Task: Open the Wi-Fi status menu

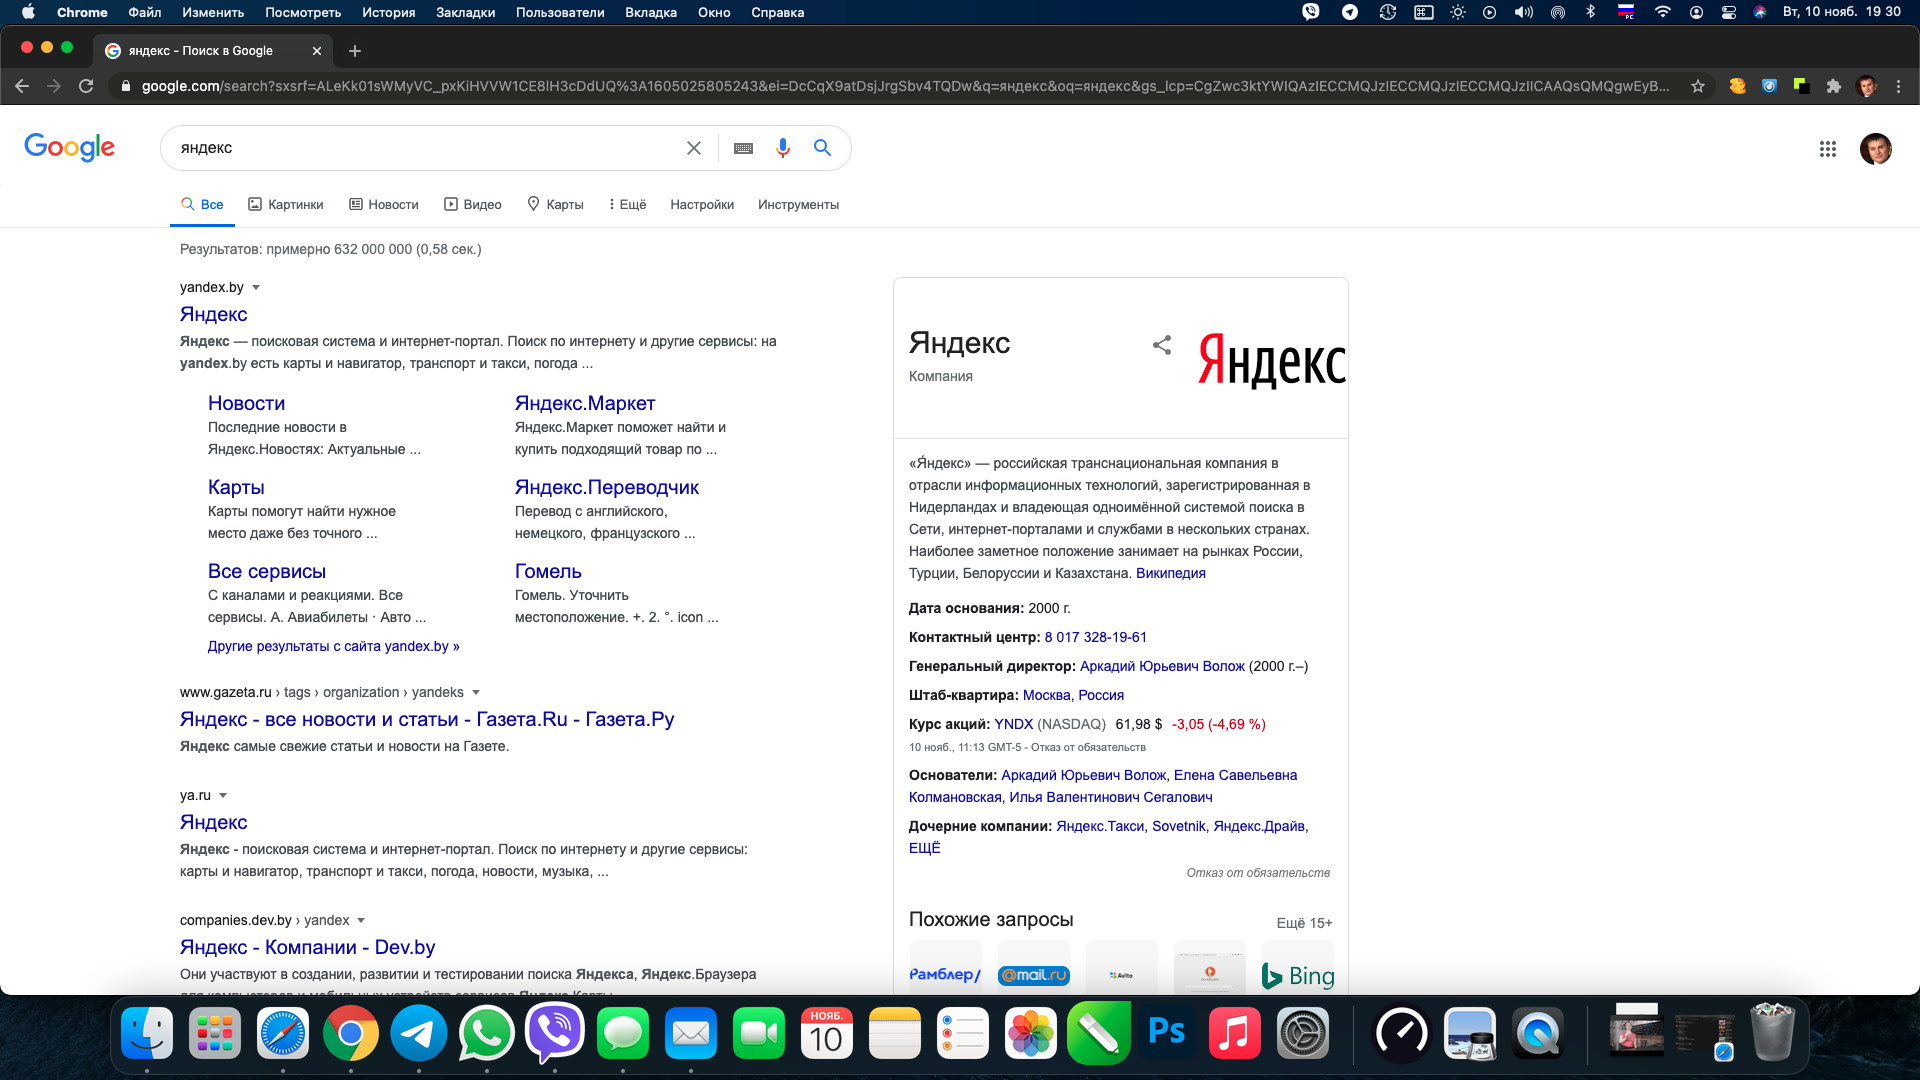Action: point(1662,12)
